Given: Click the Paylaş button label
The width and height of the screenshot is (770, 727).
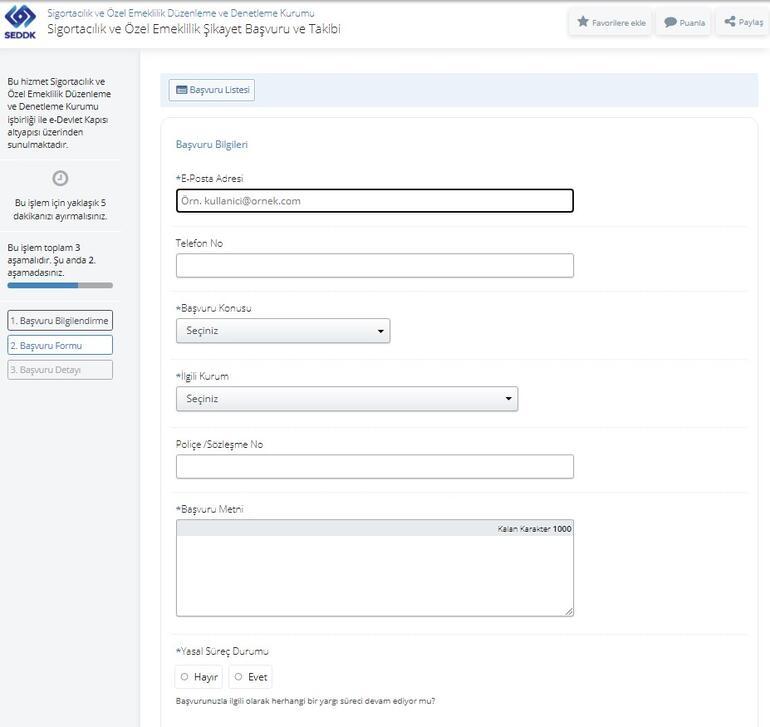Looking at the screenshot, I should click(x=751, y=23).
